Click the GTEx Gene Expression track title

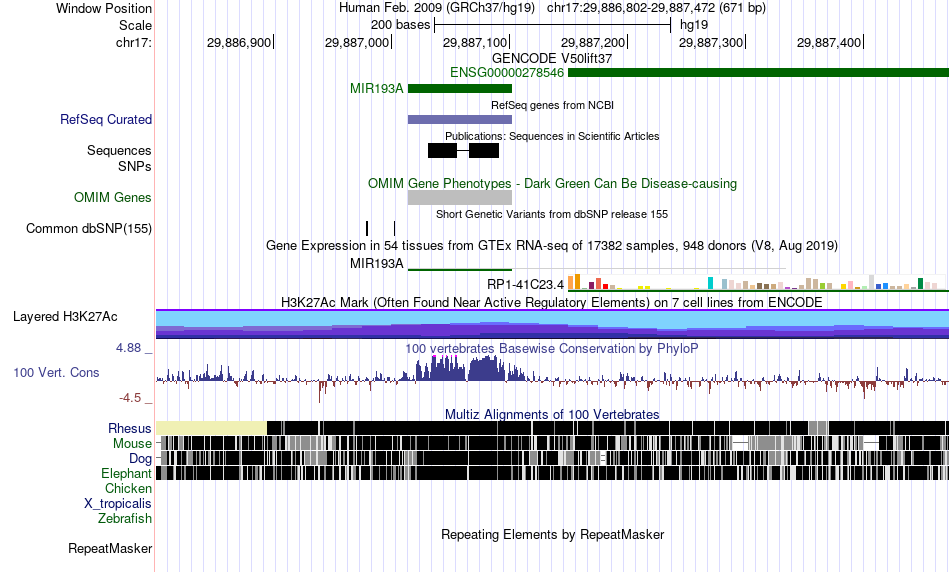552,245
